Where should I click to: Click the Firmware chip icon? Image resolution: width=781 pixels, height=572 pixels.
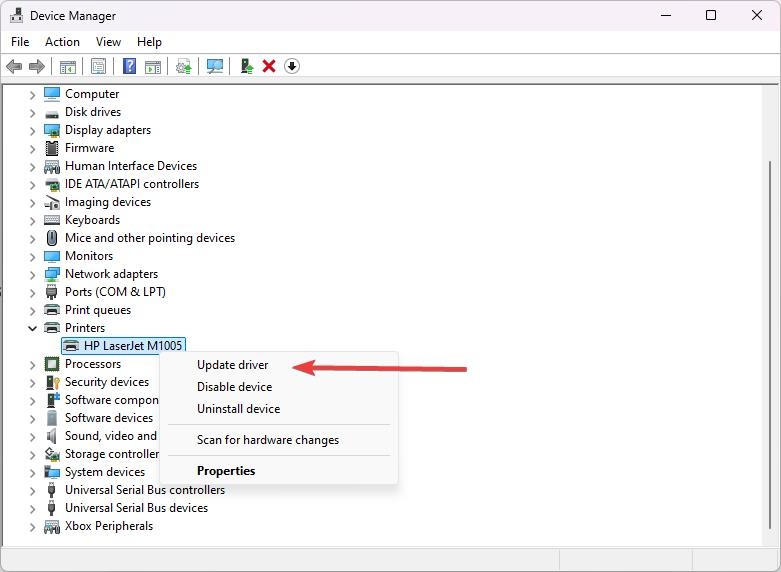click(52, 148)
